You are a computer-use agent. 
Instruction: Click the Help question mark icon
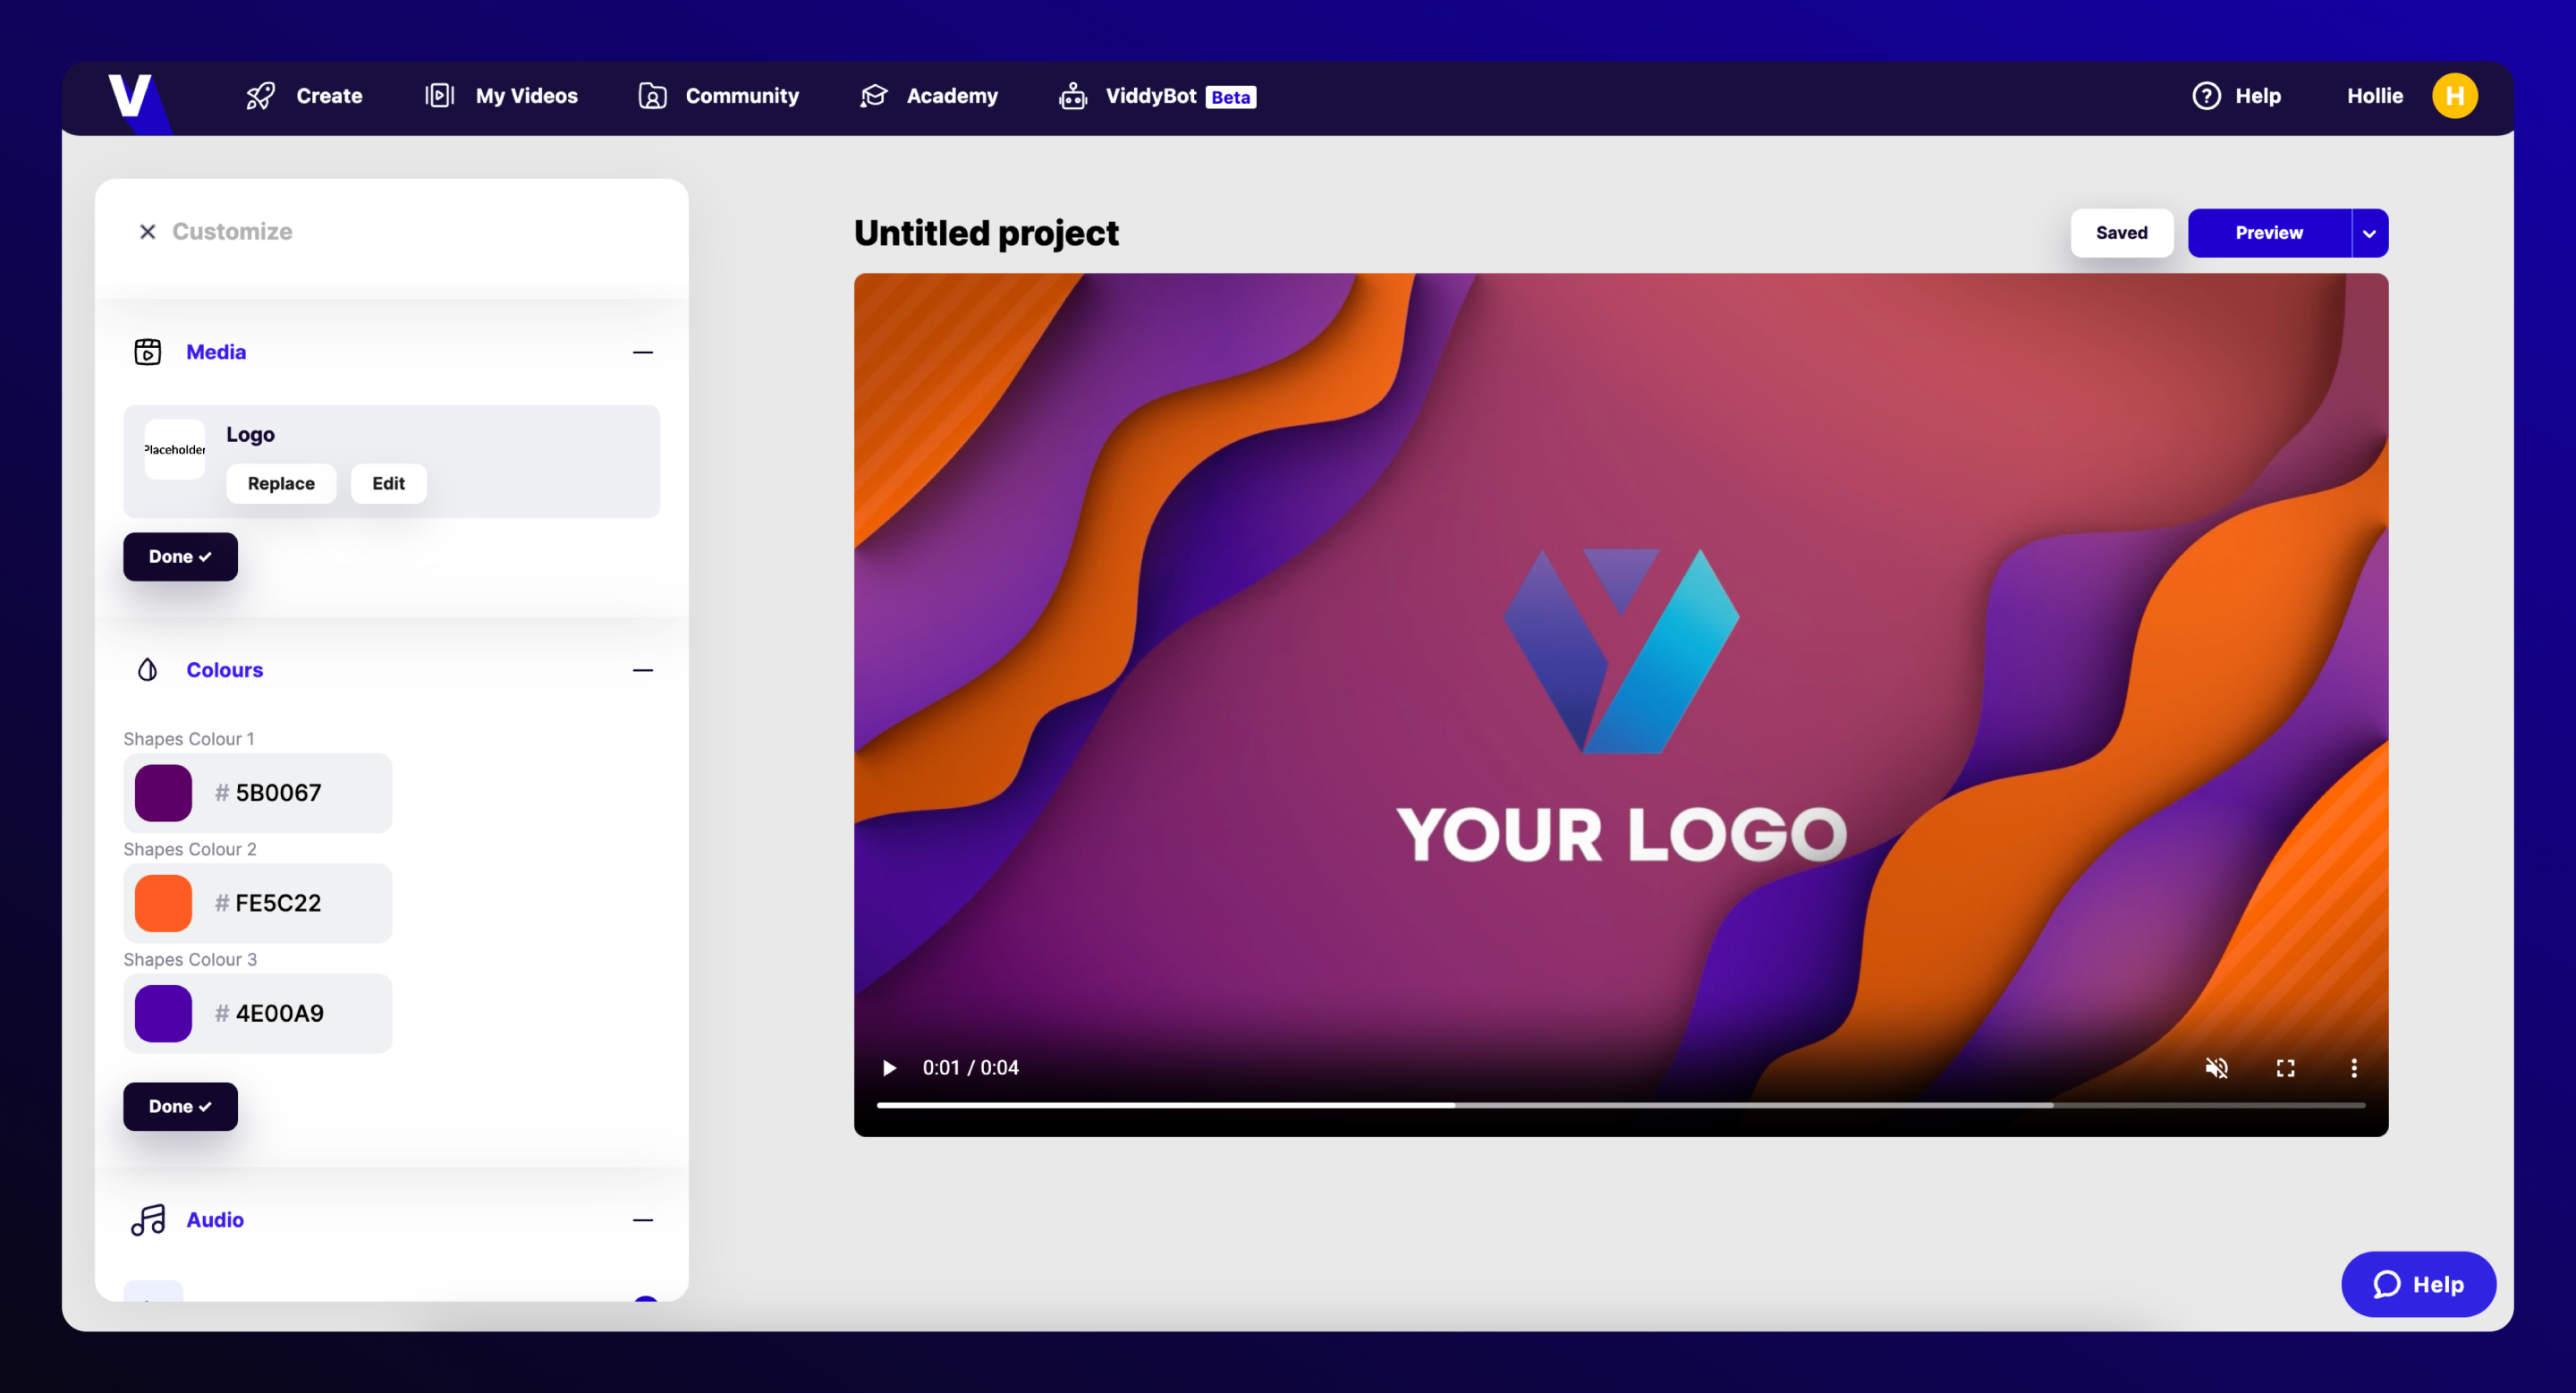click(x=2206, y=96)
